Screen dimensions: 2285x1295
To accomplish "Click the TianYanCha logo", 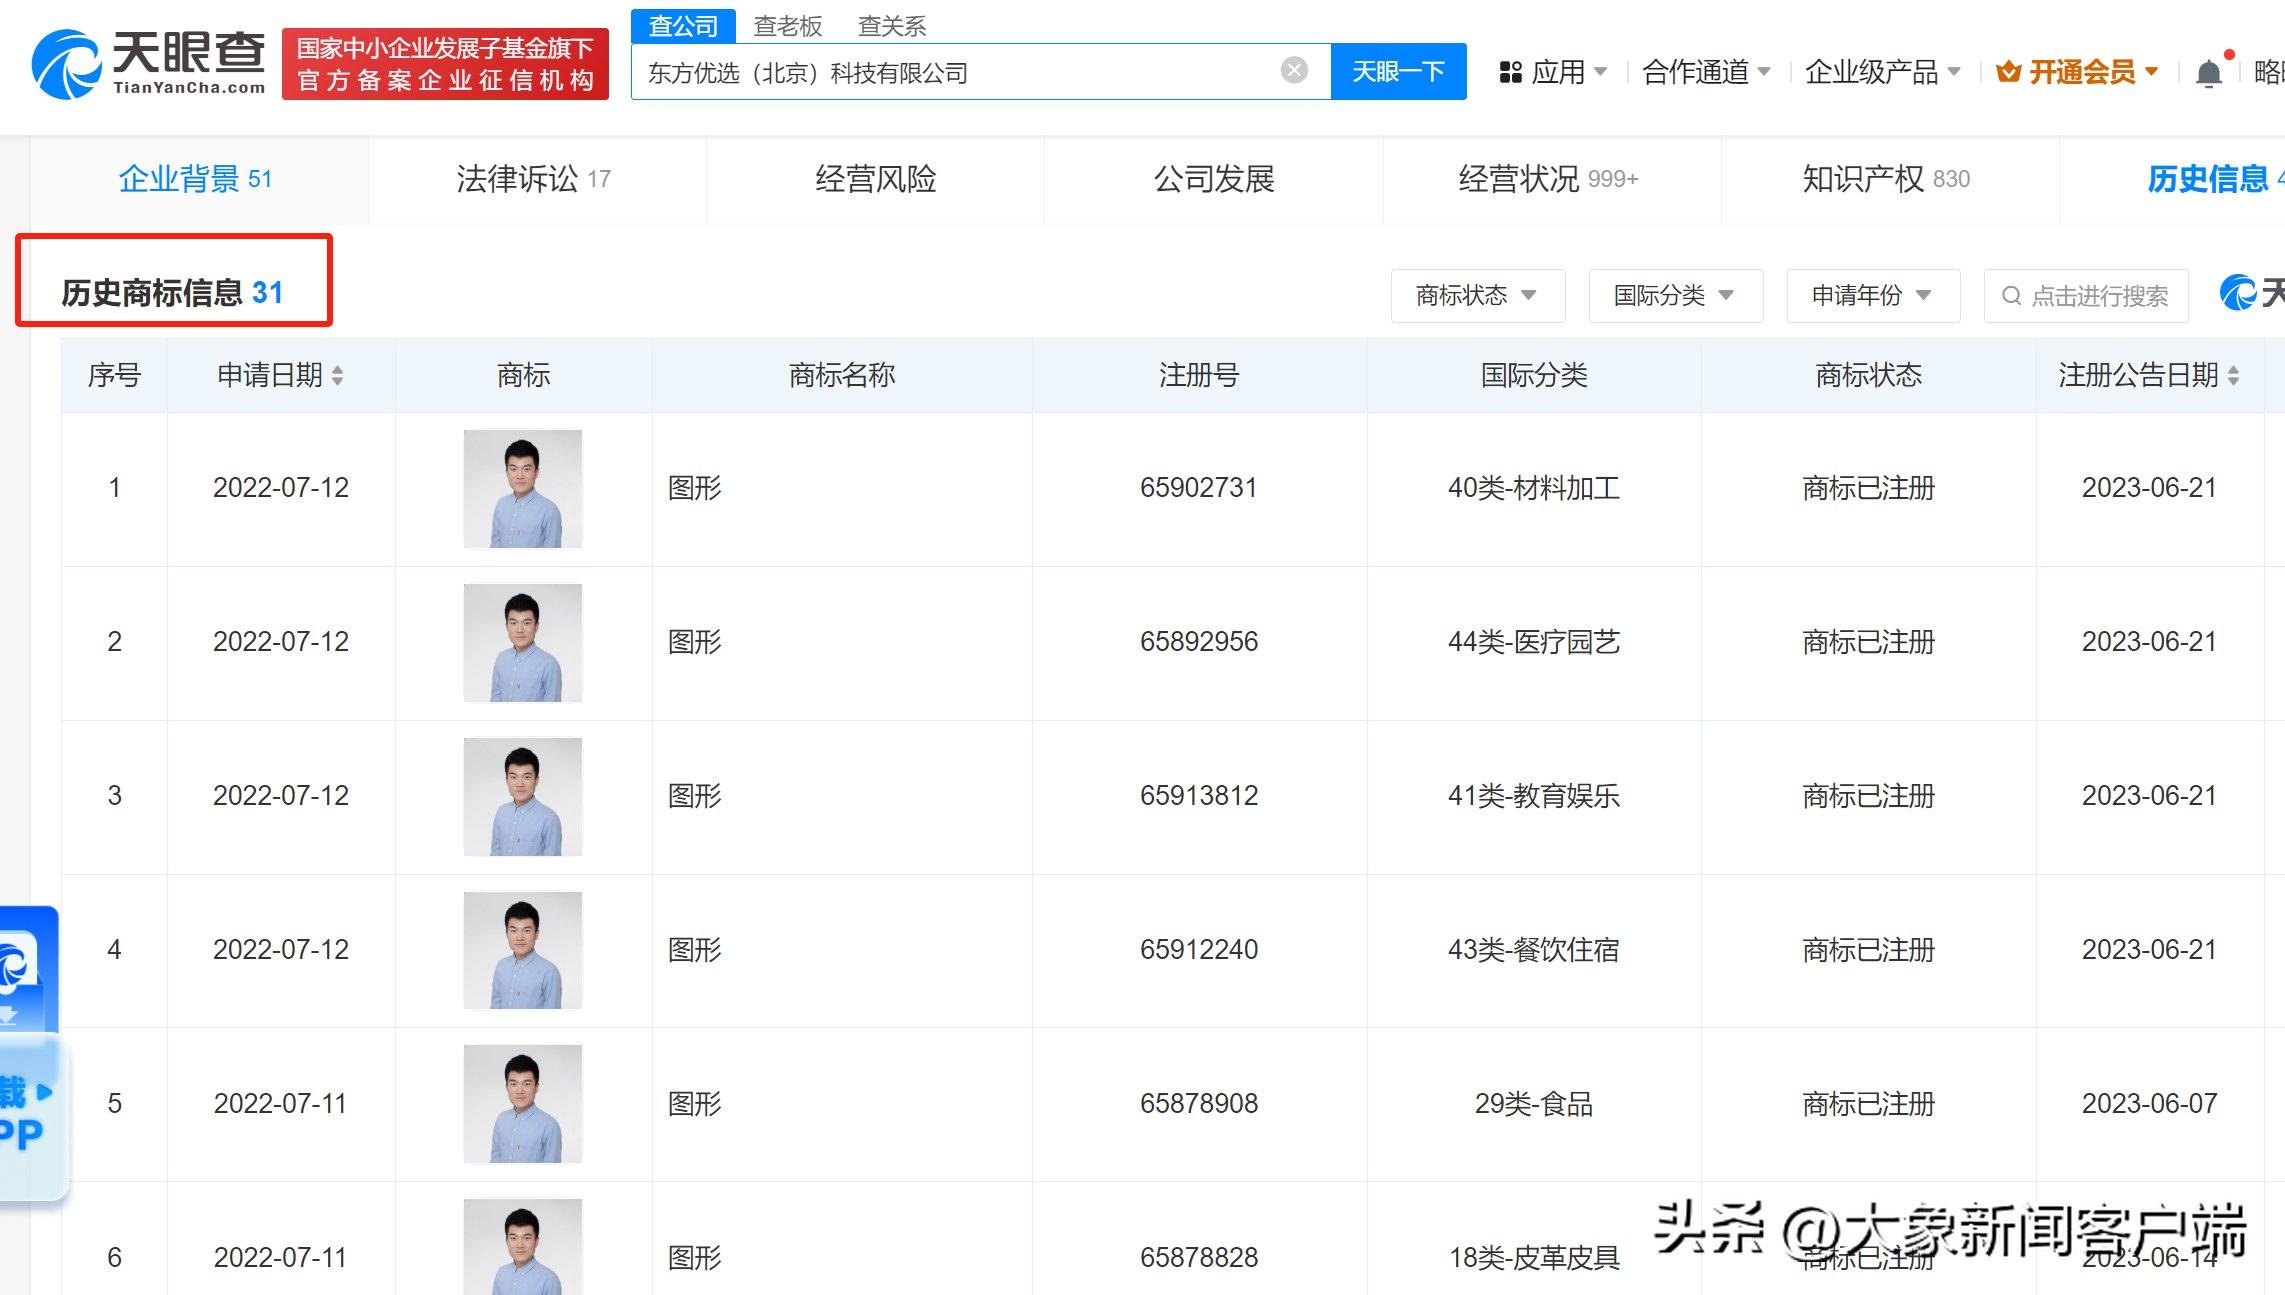I will click(149, 63).
